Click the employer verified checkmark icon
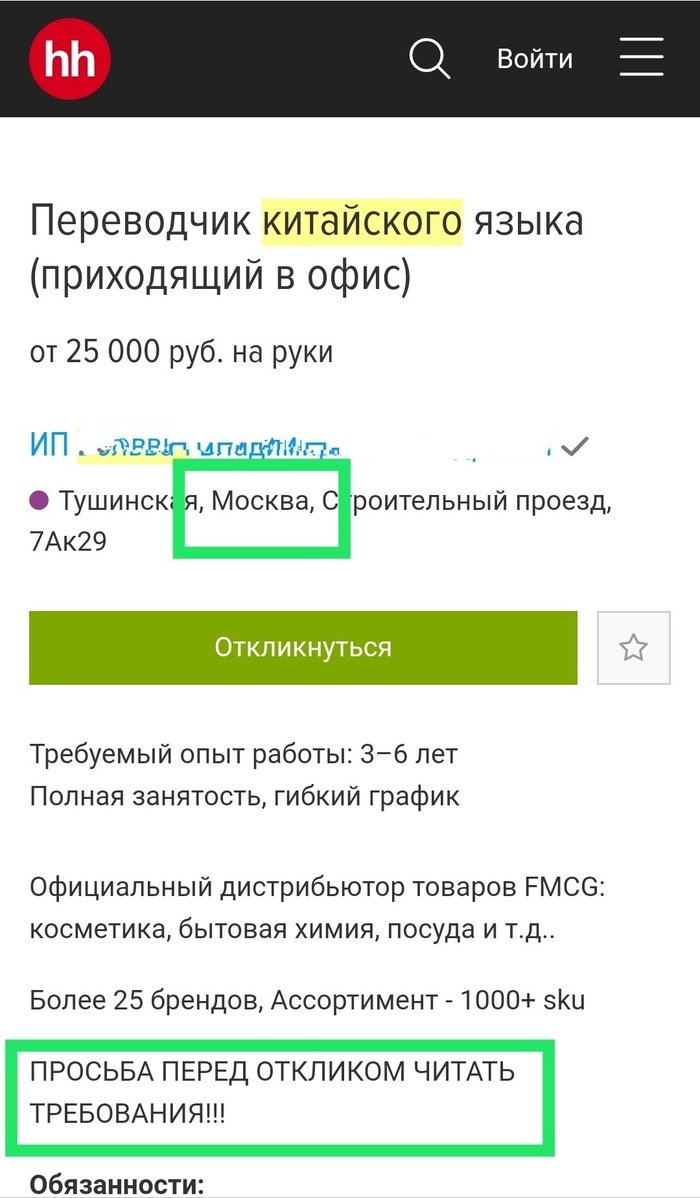 click(x=574, y=446)
